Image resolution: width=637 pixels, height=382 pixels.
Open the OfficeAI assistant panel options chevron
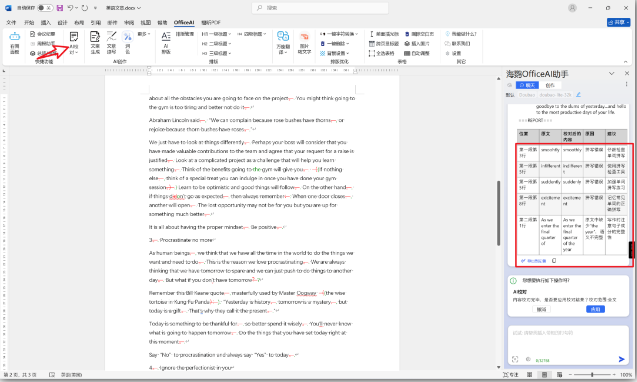611,74
